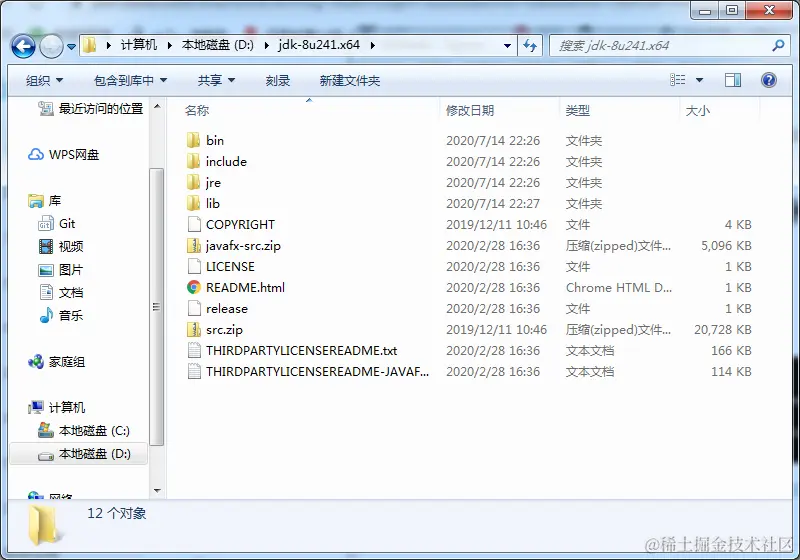Image resolution: width=800 pixels, height=560 pixels.
Task: Select THIRDPARTYLICENSEREADME-JAVAF... file name
Action: [317, 371]
